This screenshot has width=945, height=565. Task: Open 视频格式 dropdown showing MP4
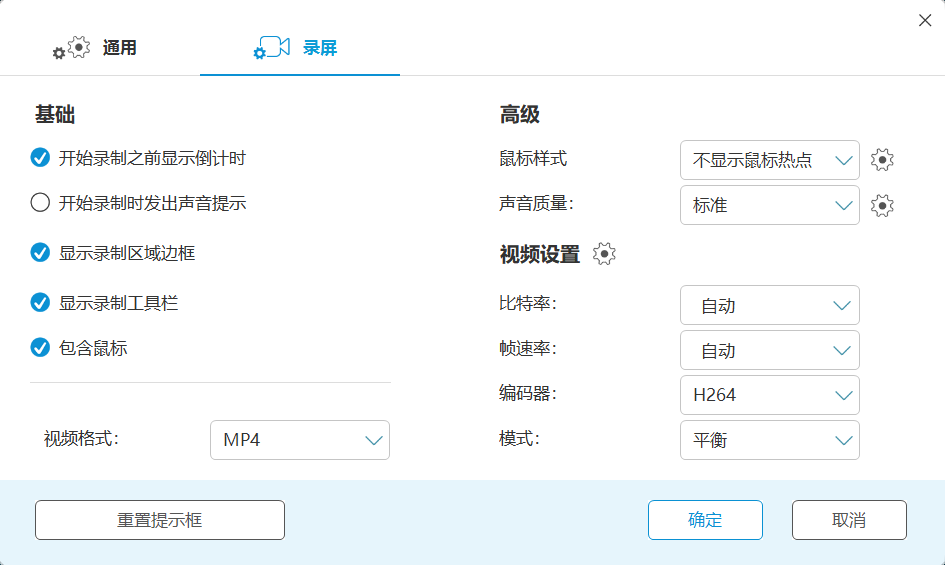300,440
